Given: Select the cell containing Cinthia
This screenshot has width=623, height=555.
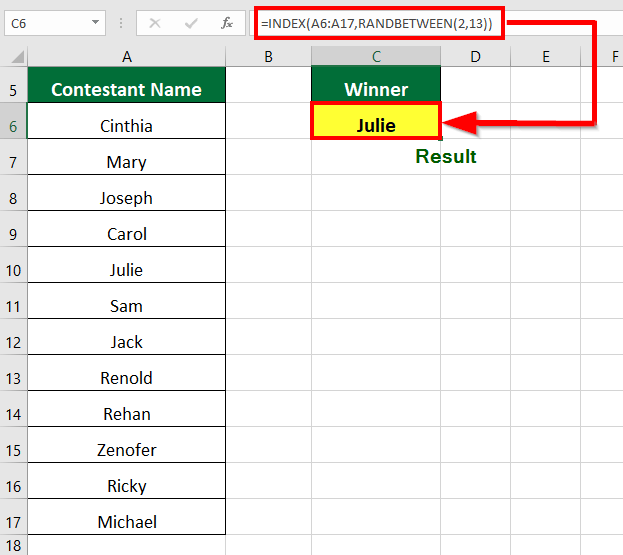Looking at the screenshot, I should pos(126,126).
